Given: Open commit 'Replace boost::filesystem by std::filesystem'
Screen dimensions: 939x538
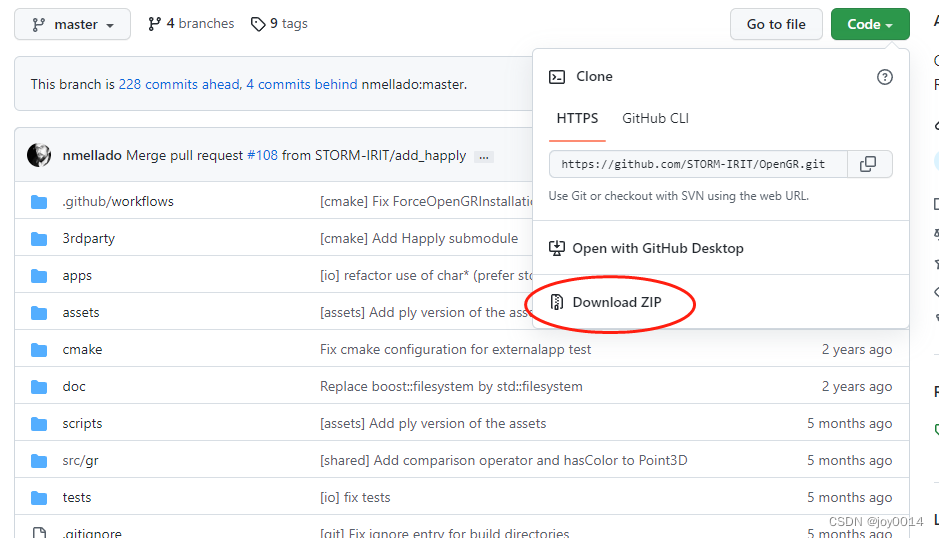Looking at the screenshot, I should click(x=451, y=386).
